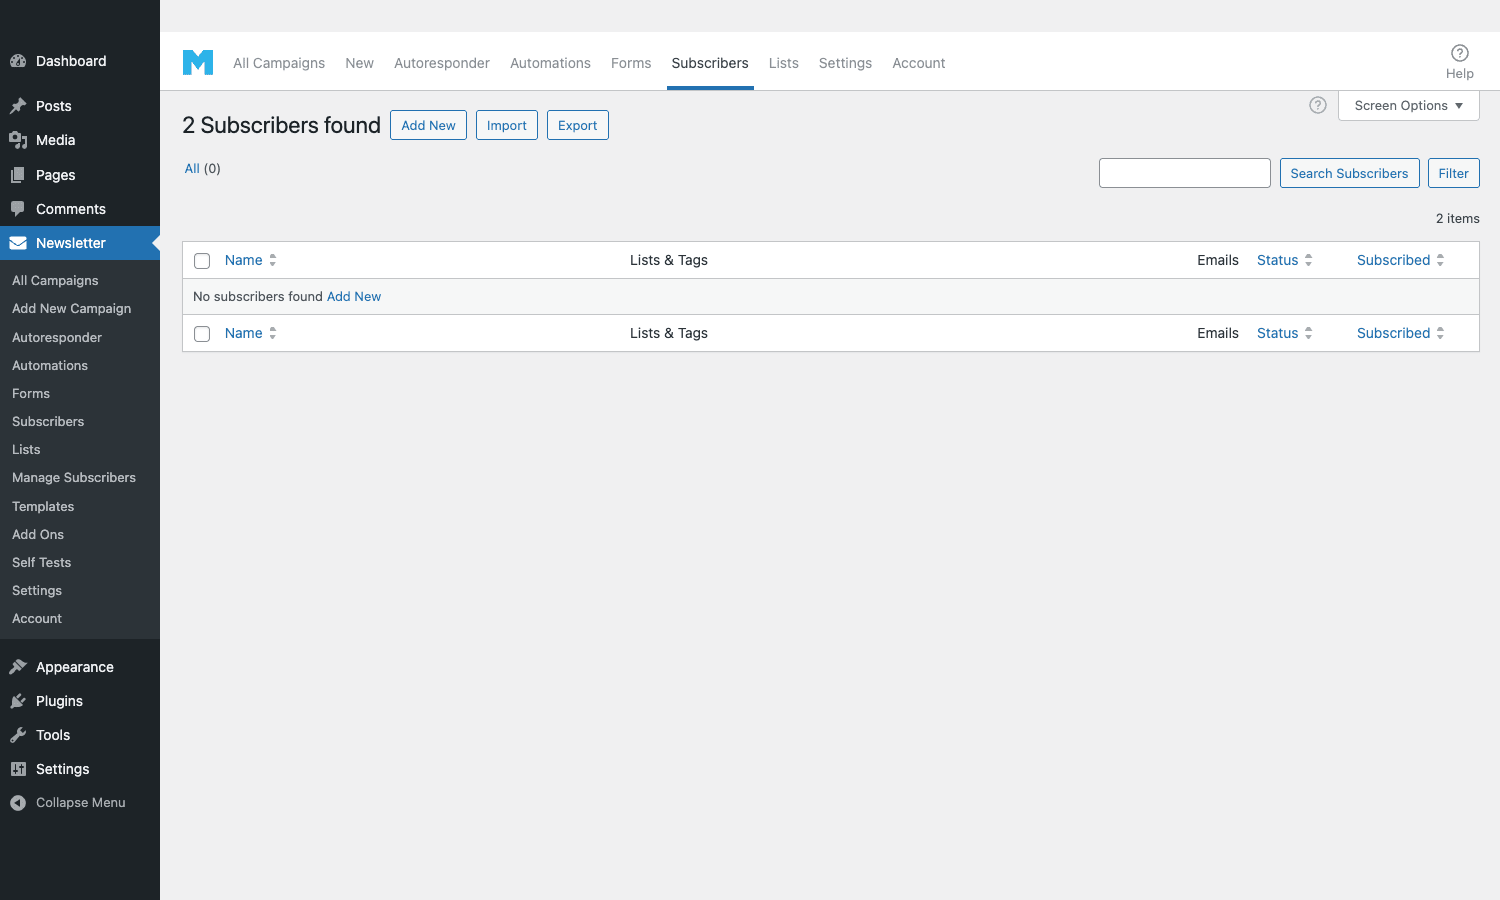The height and width of the screenshot is (900, 1500).
Task: Open the New tab in top navigation
Action: coord(359,63)
